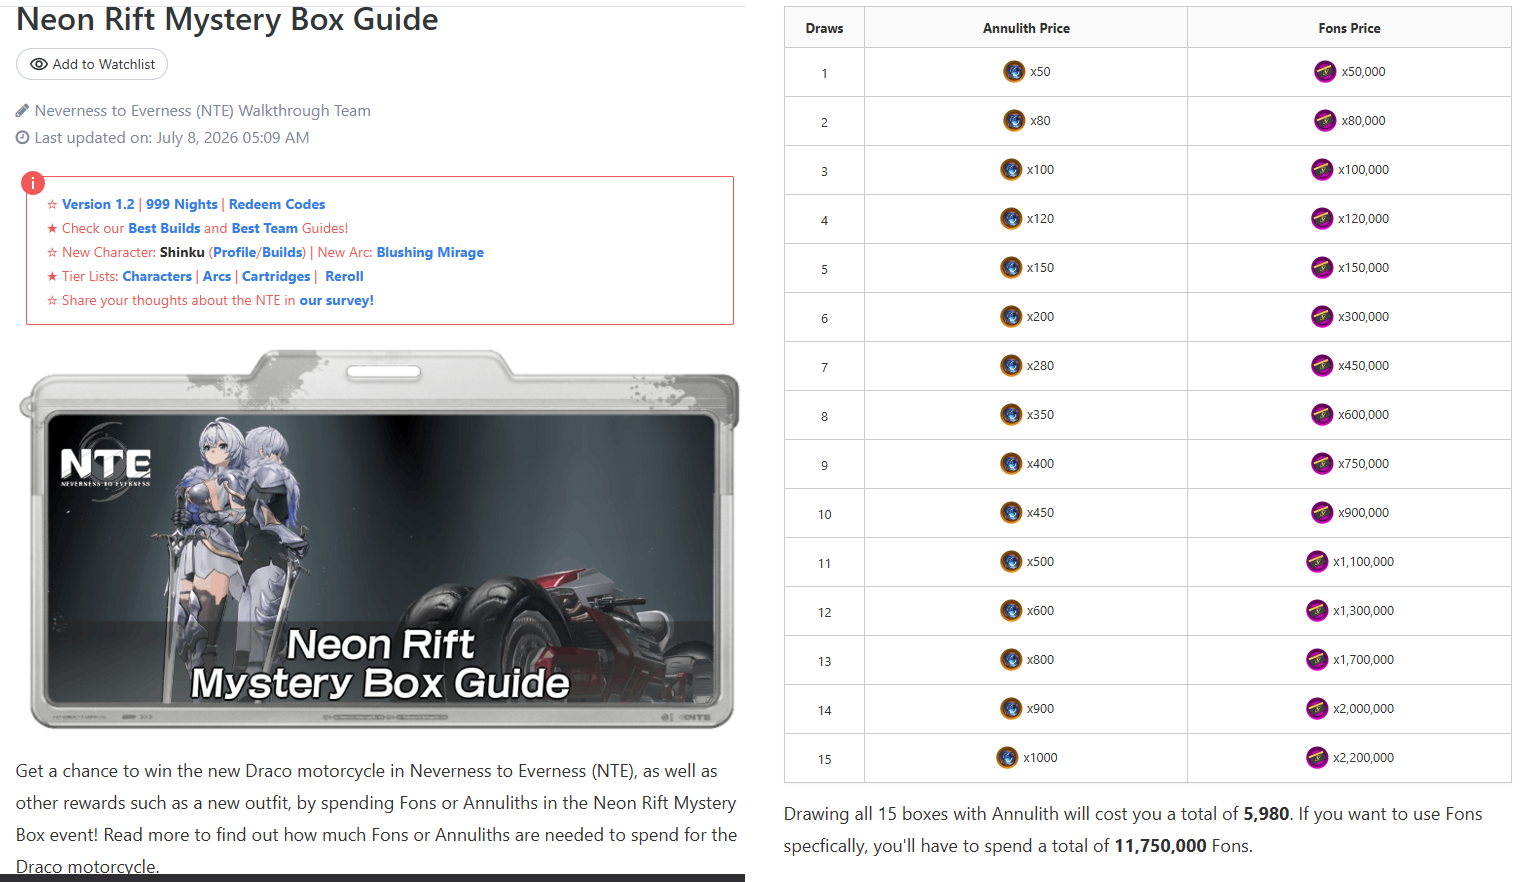1540x882 pixels.
Task: Open the Blushing Mirage arc link
Action: tap(430, 252)
